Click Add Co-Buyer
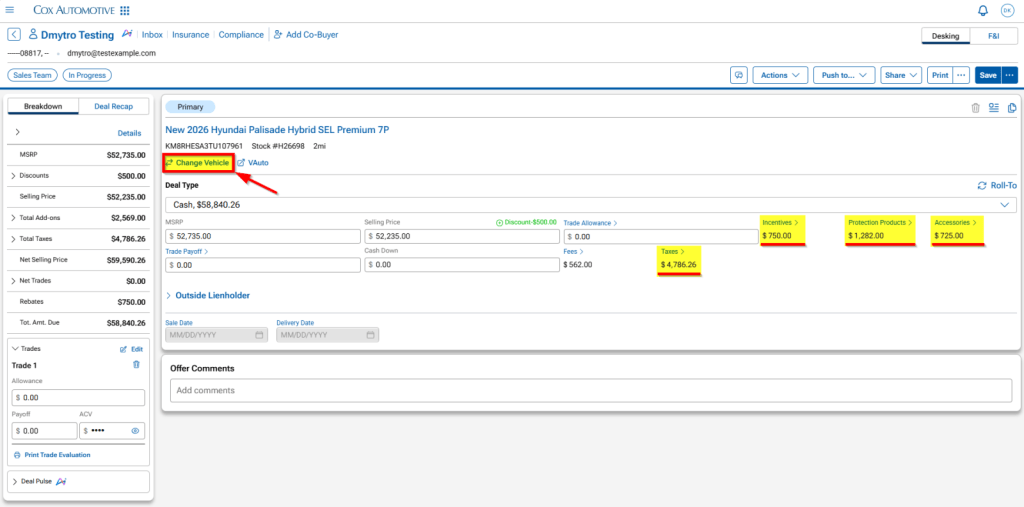Viewport: 1024px width, 507px height. pos(306,35)
